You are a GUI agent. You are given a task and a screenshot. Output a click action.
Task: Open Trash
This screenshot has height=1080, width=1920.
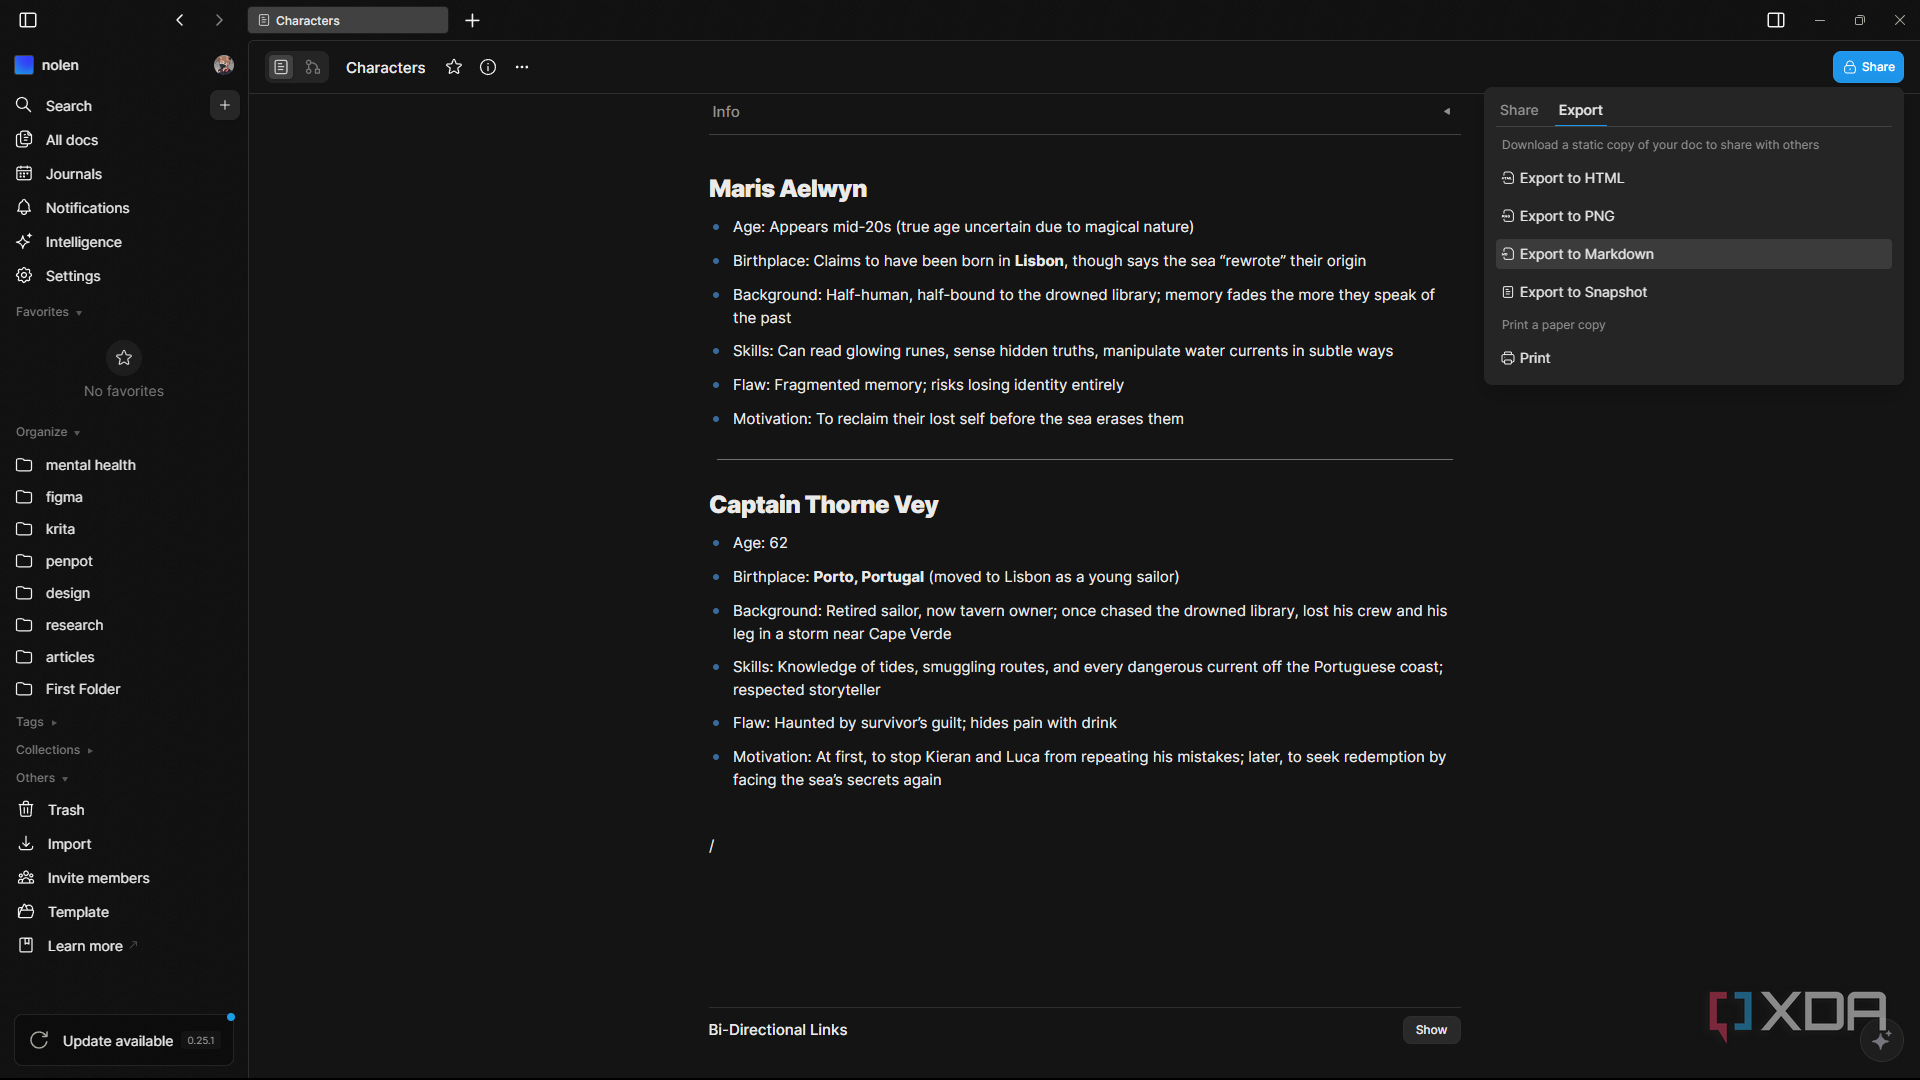point(124,810)
